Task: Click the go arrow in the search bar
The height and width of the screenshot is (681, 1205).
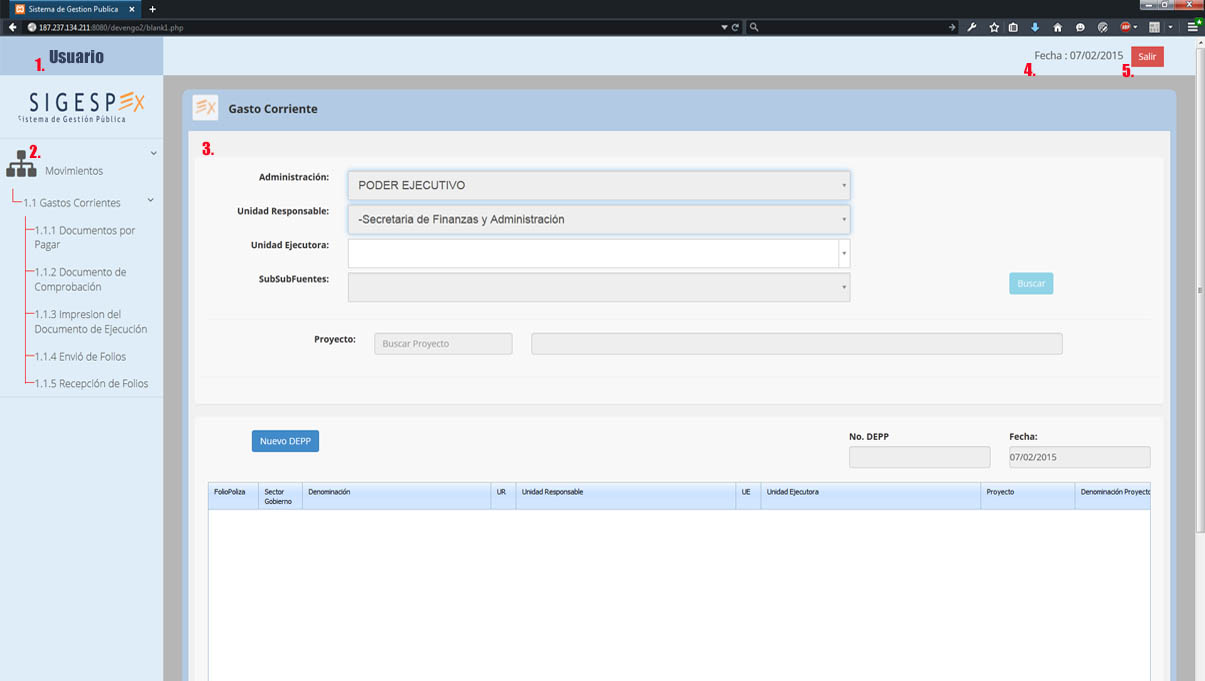Action: [x=952, y=27]
